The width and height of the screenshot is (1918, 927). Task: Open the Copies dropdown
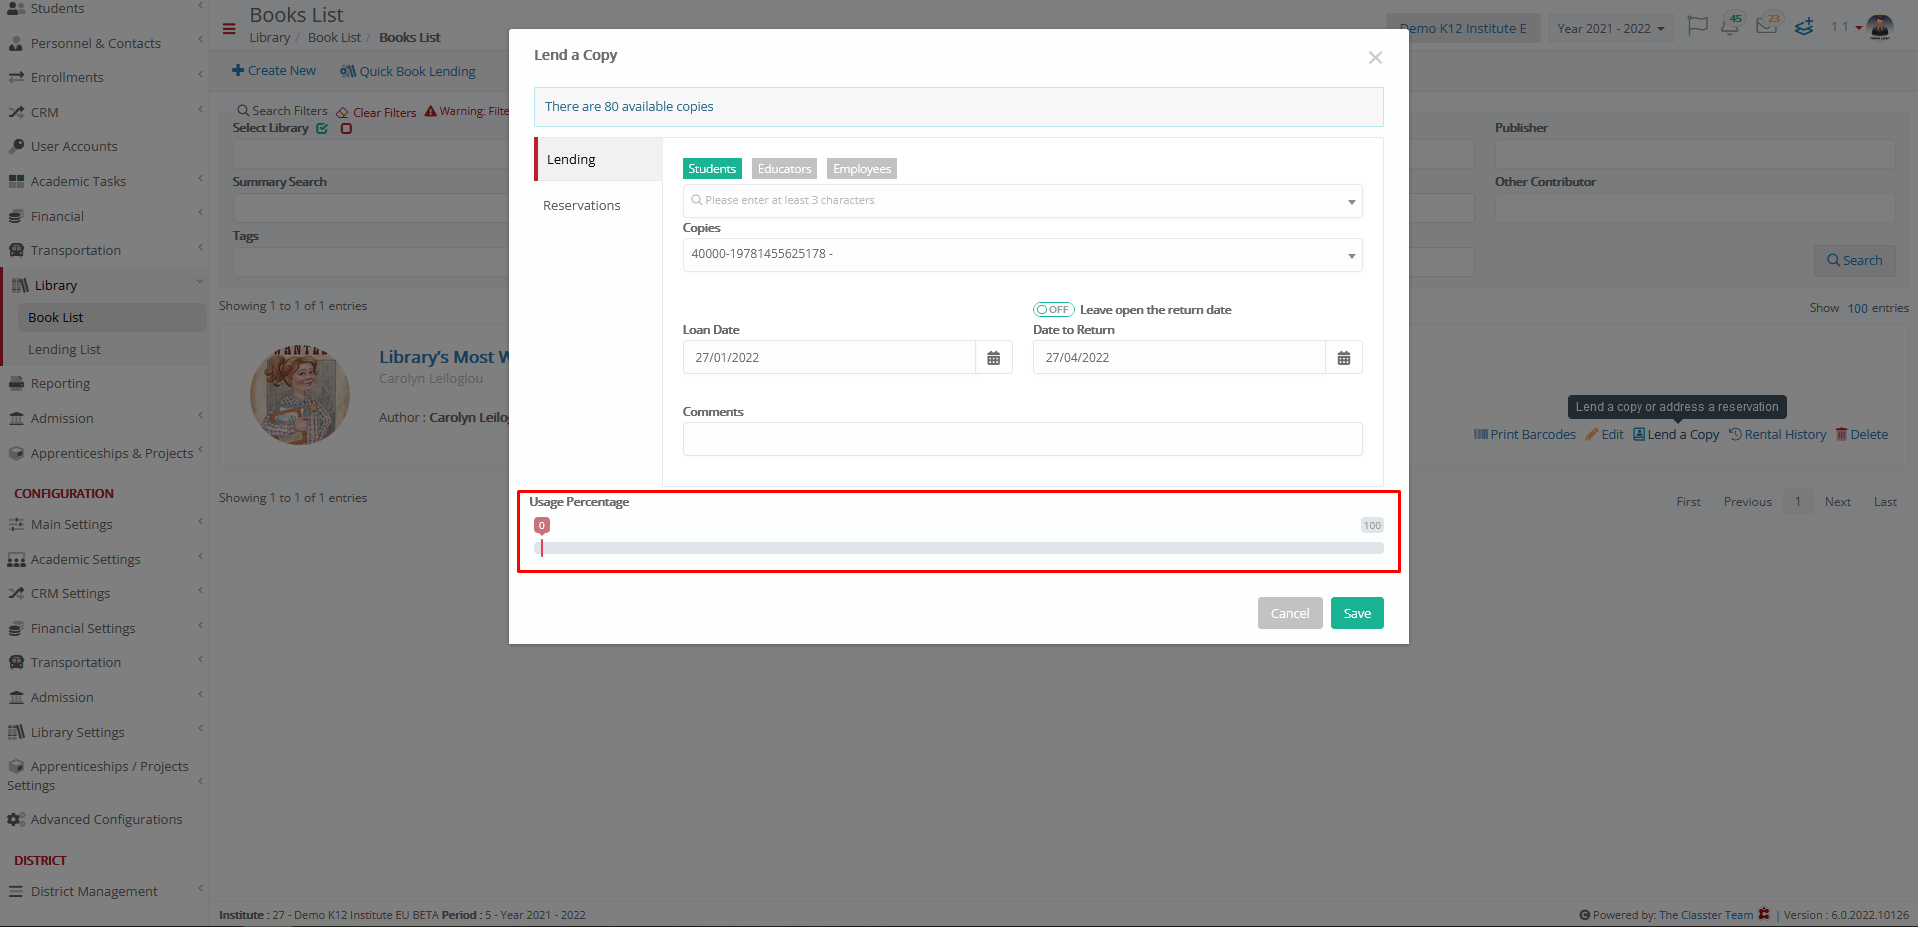[1022, 255]
